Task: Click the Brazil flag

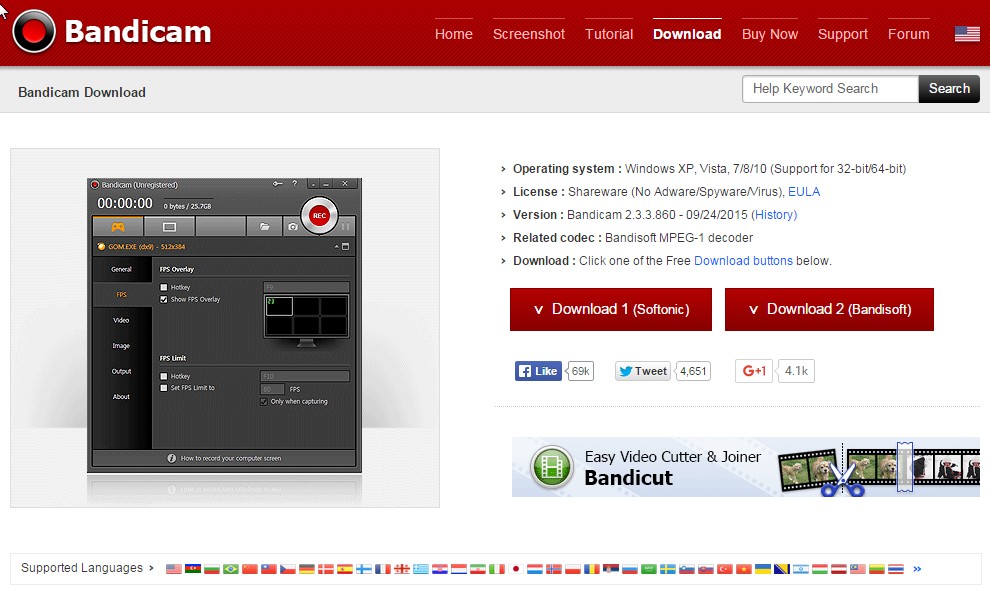Action: 230,569
